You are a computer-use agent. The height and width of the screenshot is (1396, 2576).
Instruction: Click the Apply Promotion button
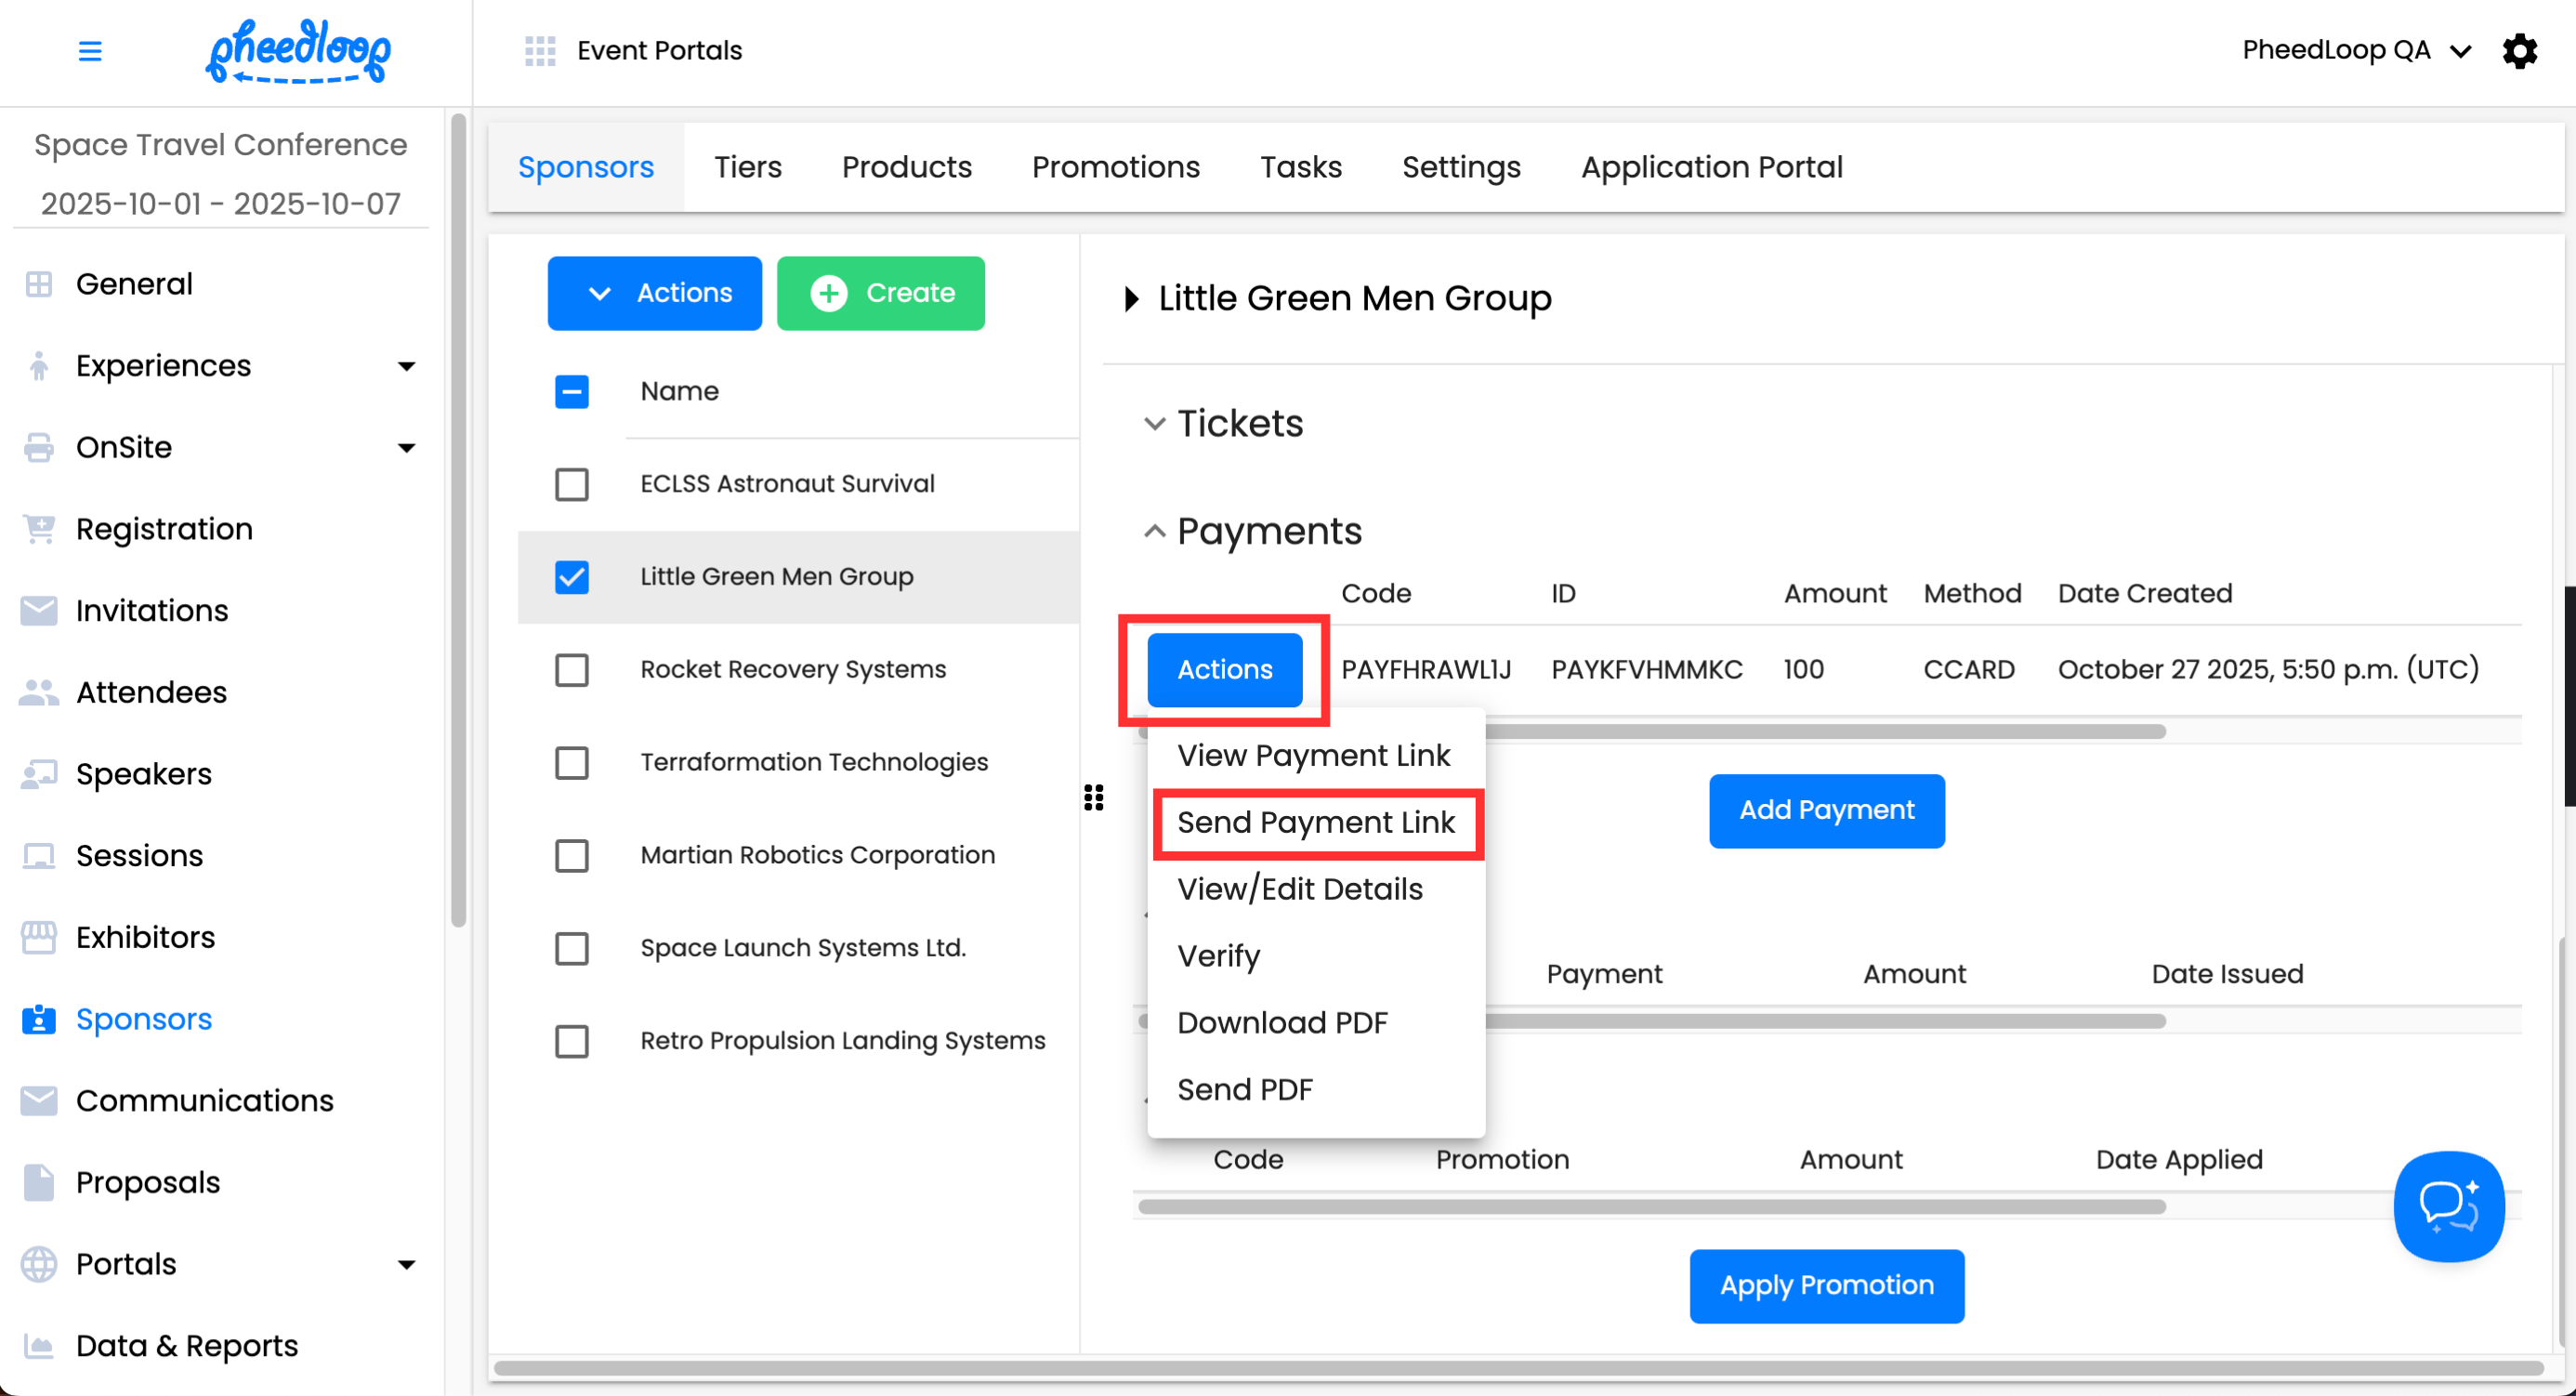coord(1826,1285)
